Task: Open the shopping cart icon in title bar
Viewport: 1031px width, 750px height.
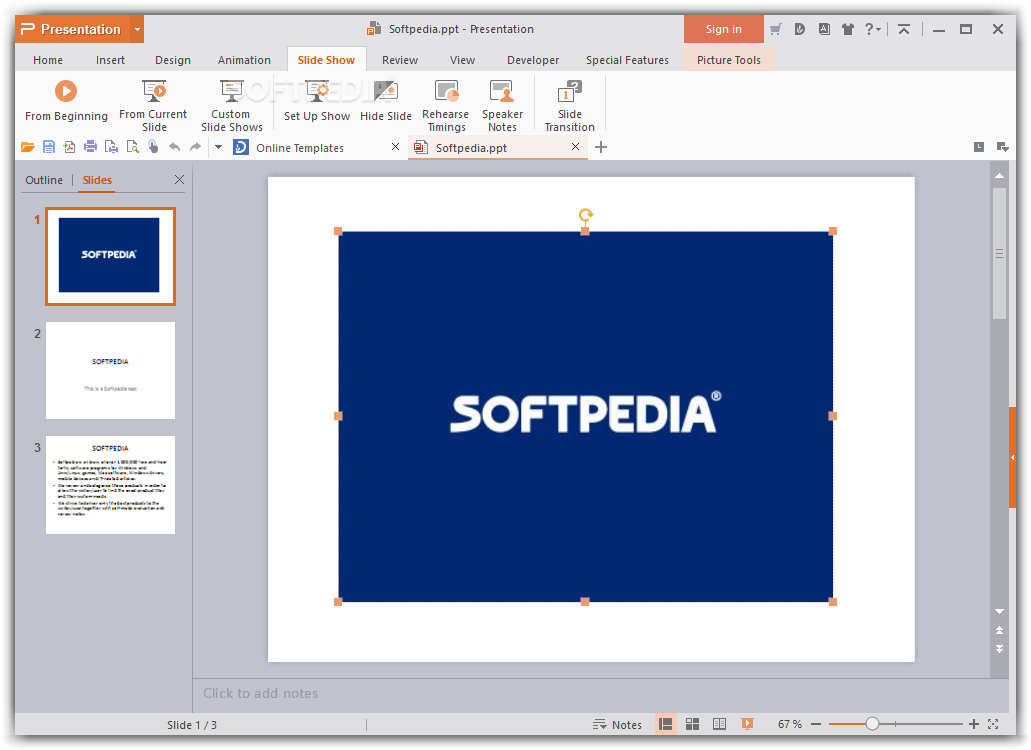Action: pos(775,29)
